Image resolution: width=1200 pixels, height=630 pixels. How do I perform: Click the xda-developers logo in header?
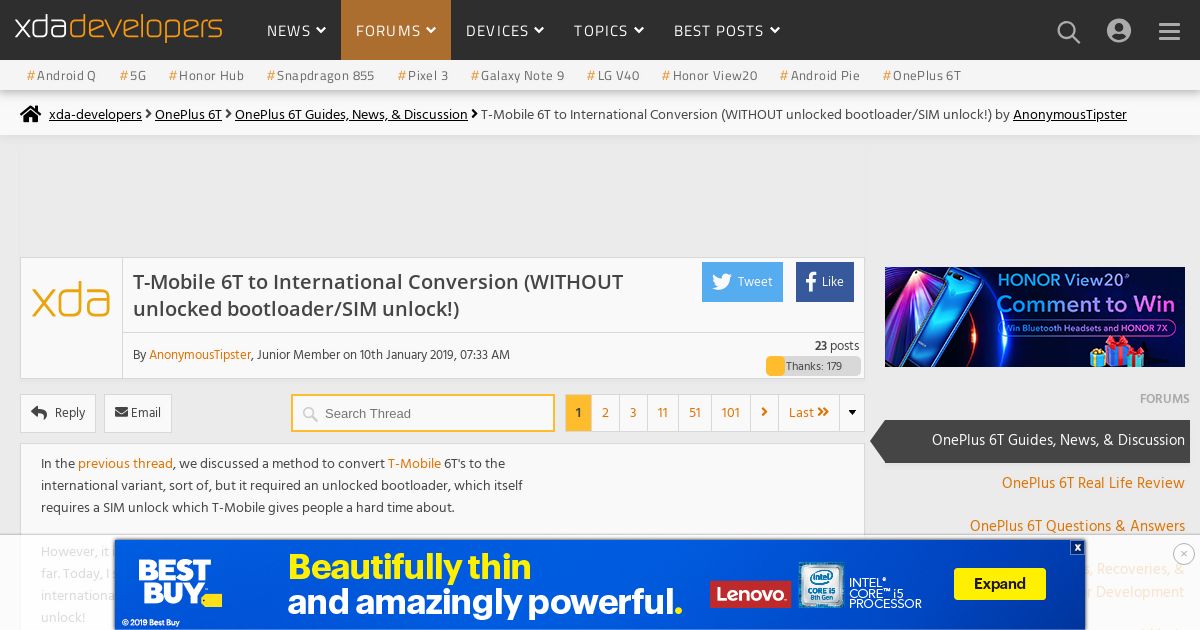point(118,28)
